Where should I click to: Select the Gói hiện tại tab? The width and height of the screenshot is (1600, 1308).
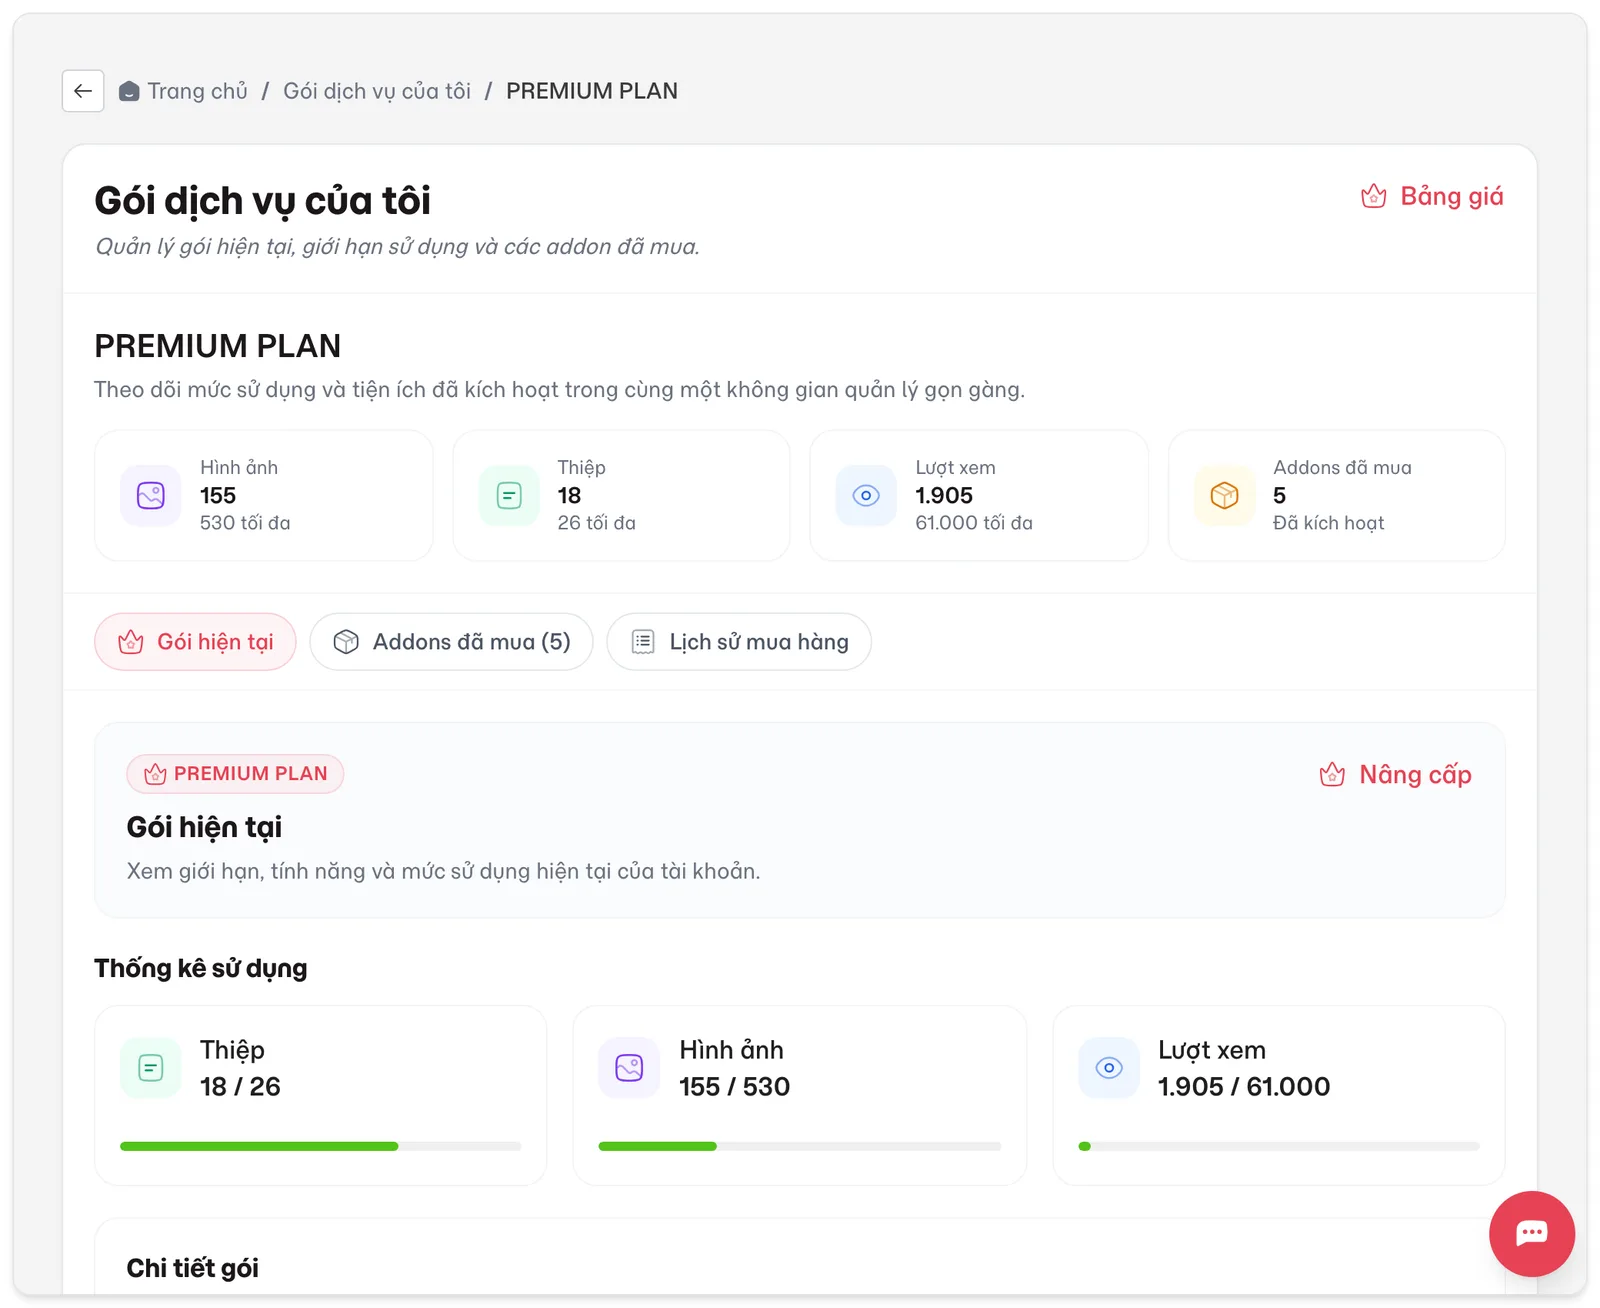195,642
